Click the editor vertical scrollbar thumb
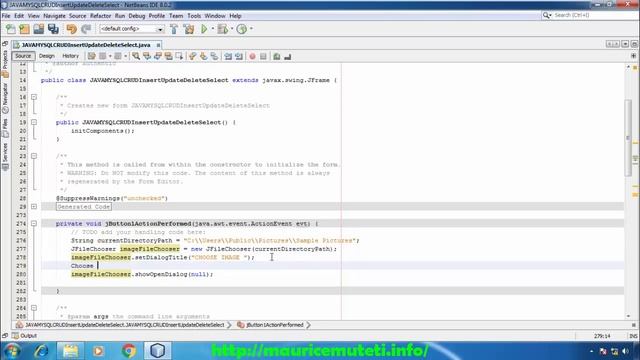 point(628,138)
